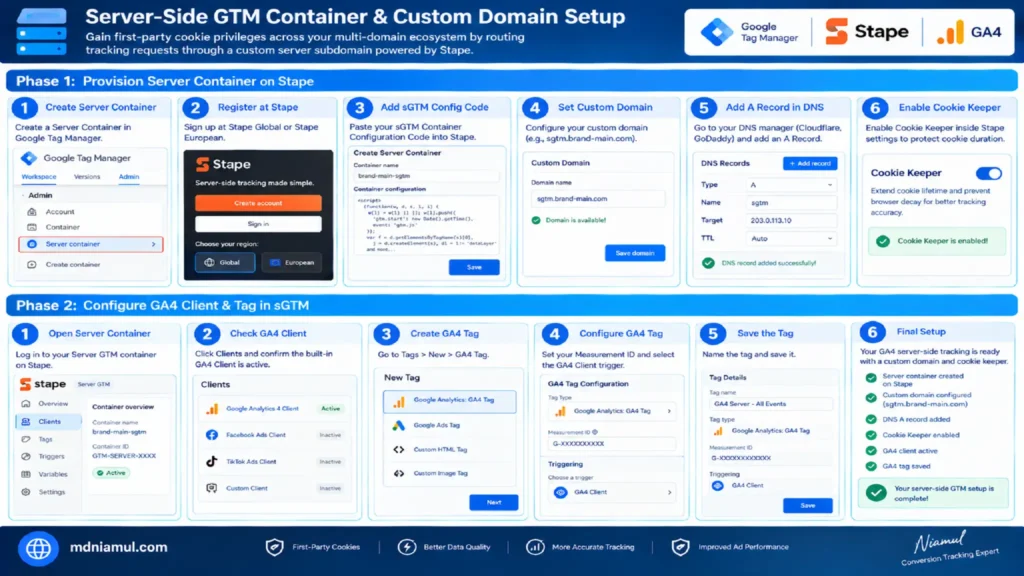
Task: Click the Container name input field
Action: (426, 176)
